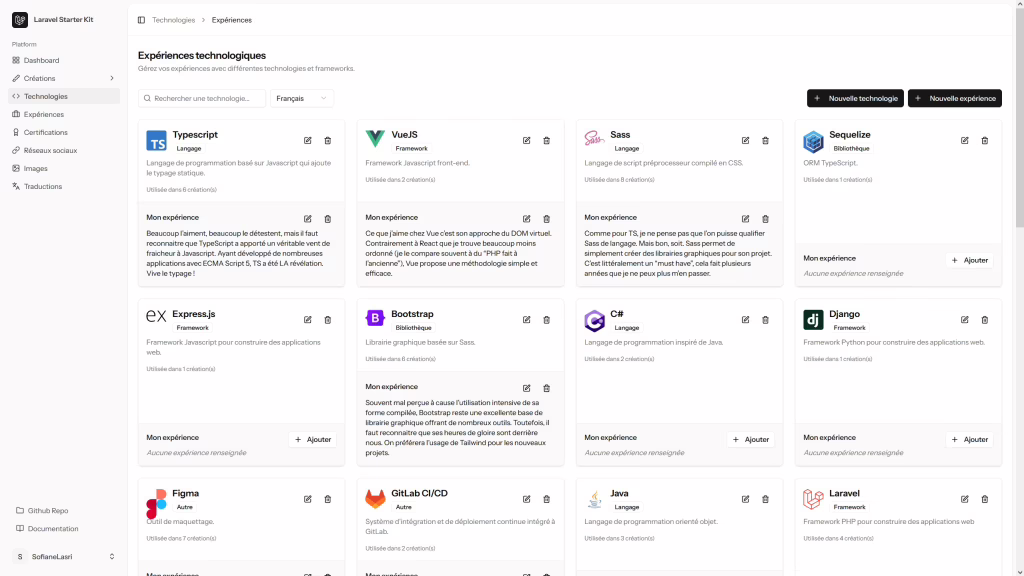The height and width of the screenshot is (576, 1024).
Task: Open the SofianeLasri account menu
Action: [x=63, y=557]
